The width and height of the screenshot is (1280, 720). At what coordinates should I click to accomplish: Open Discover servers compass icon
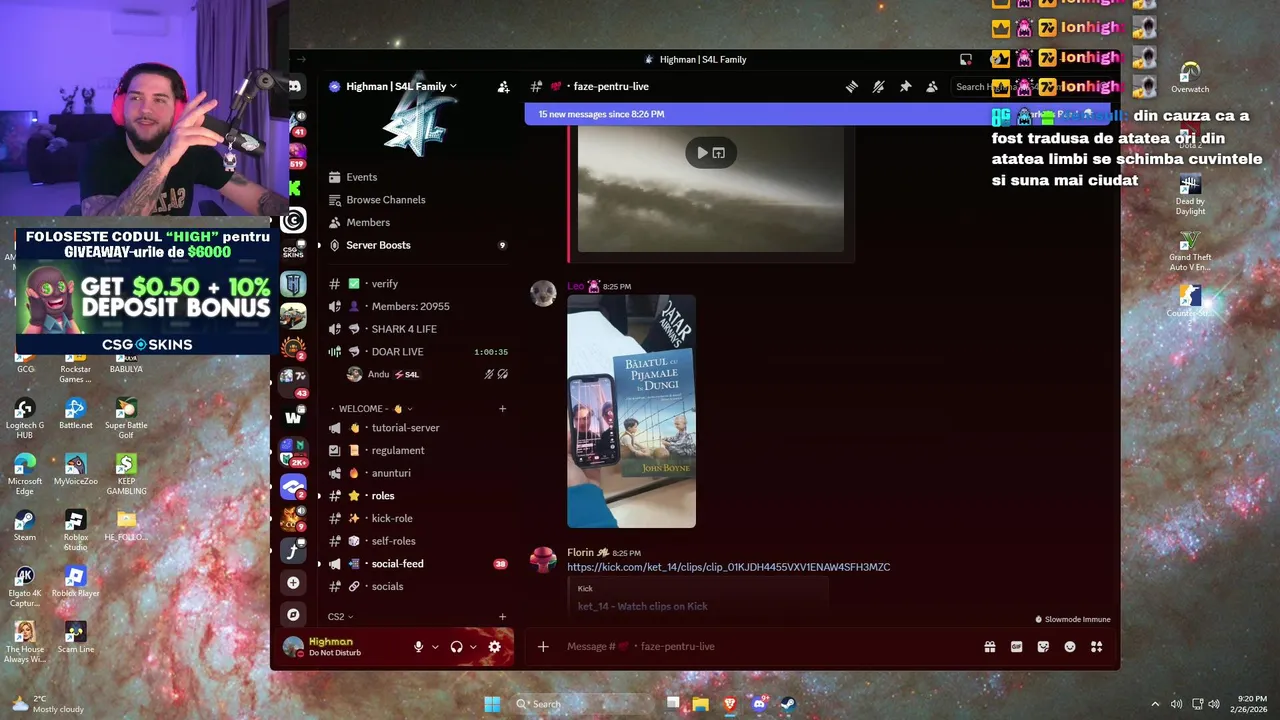[x=293, y=615]
